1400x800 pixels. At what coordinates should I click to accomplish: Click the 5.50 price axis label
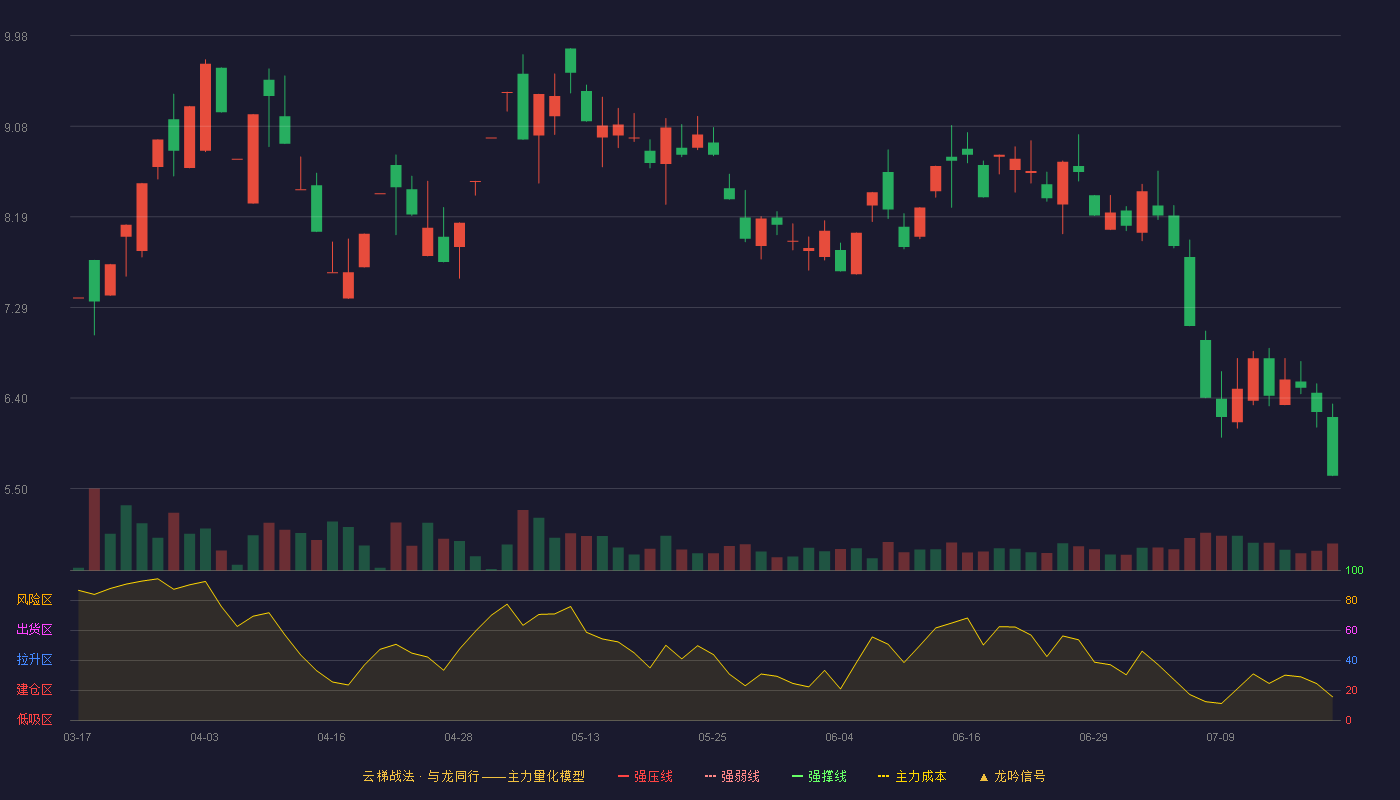pyautogui.click(x=16, y=489)
